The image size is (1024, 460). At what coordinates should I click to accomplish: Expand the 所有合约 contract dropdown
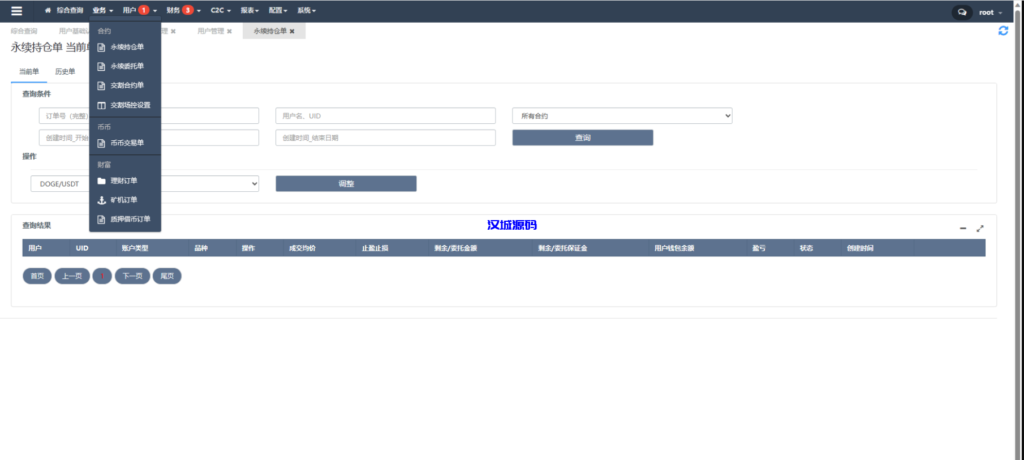622,116
